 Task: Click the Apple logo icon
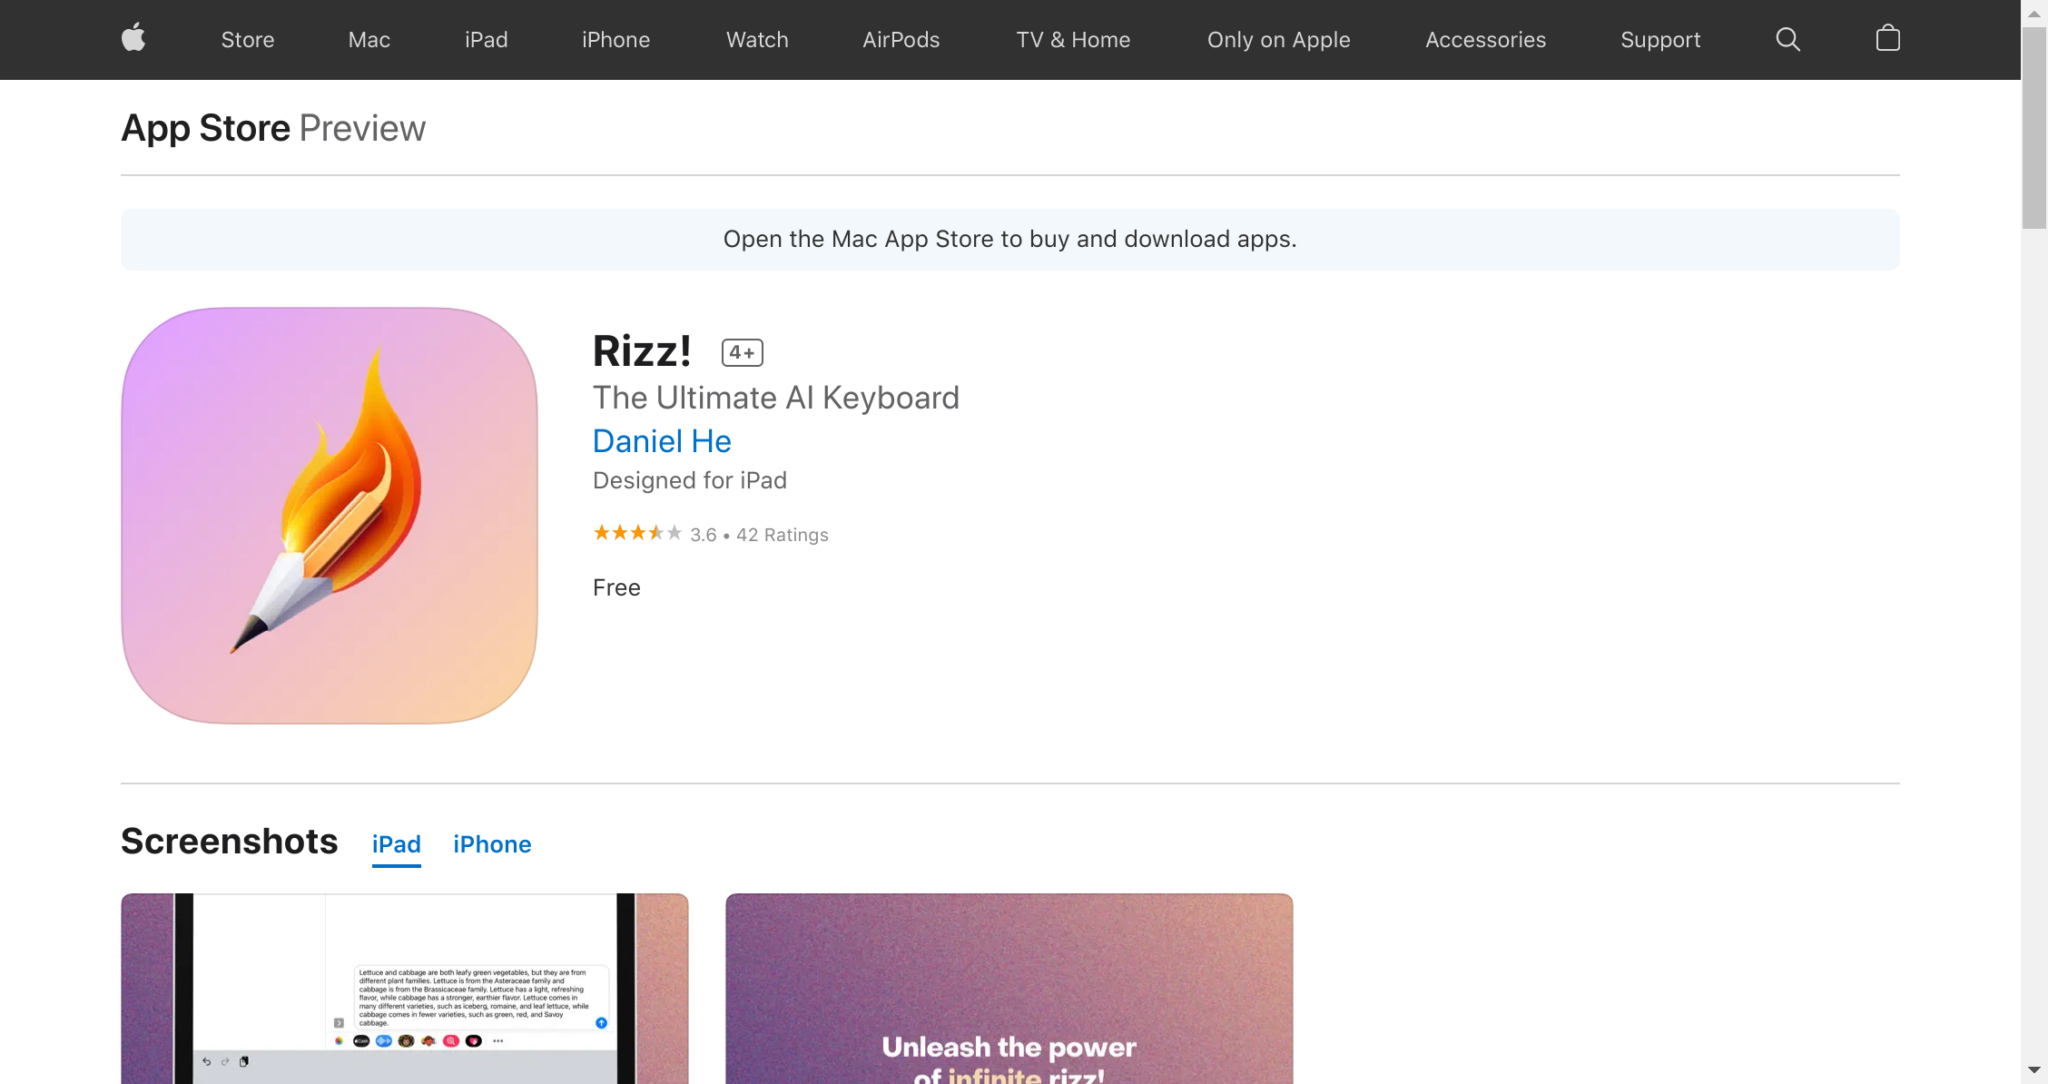pos(133,39)
